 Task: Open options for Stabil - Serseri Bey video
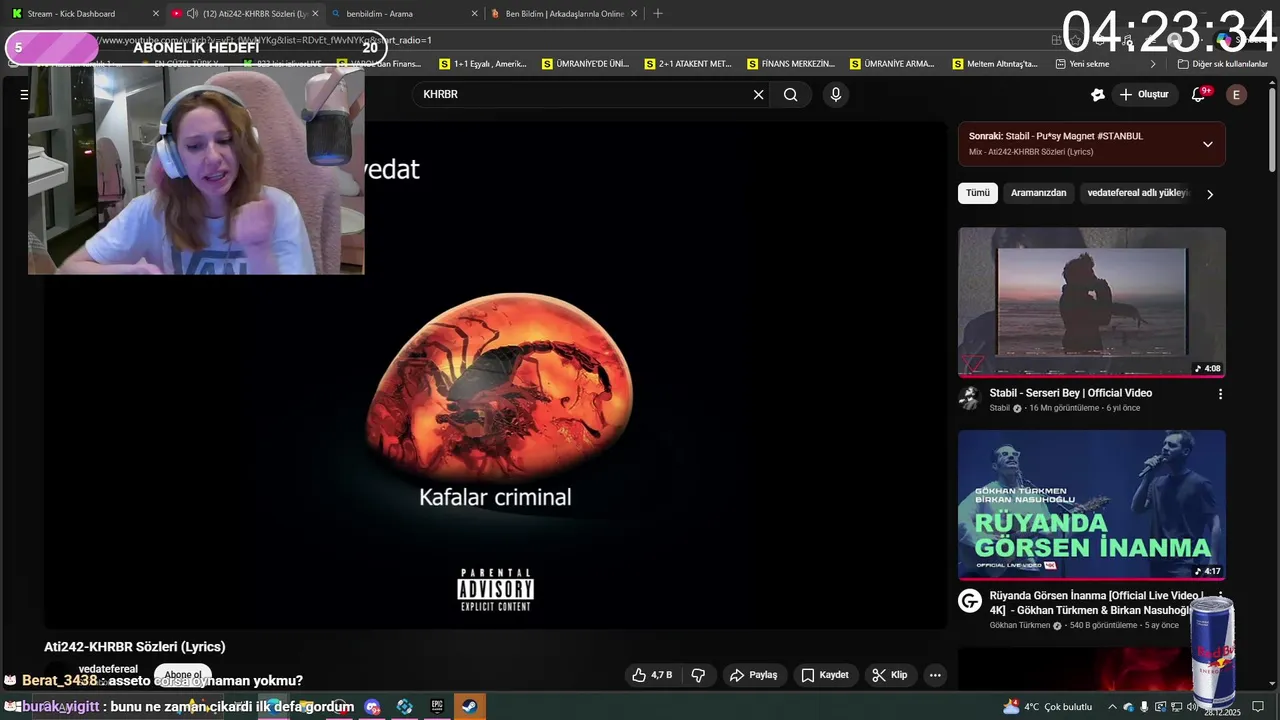pos(1220,394)
